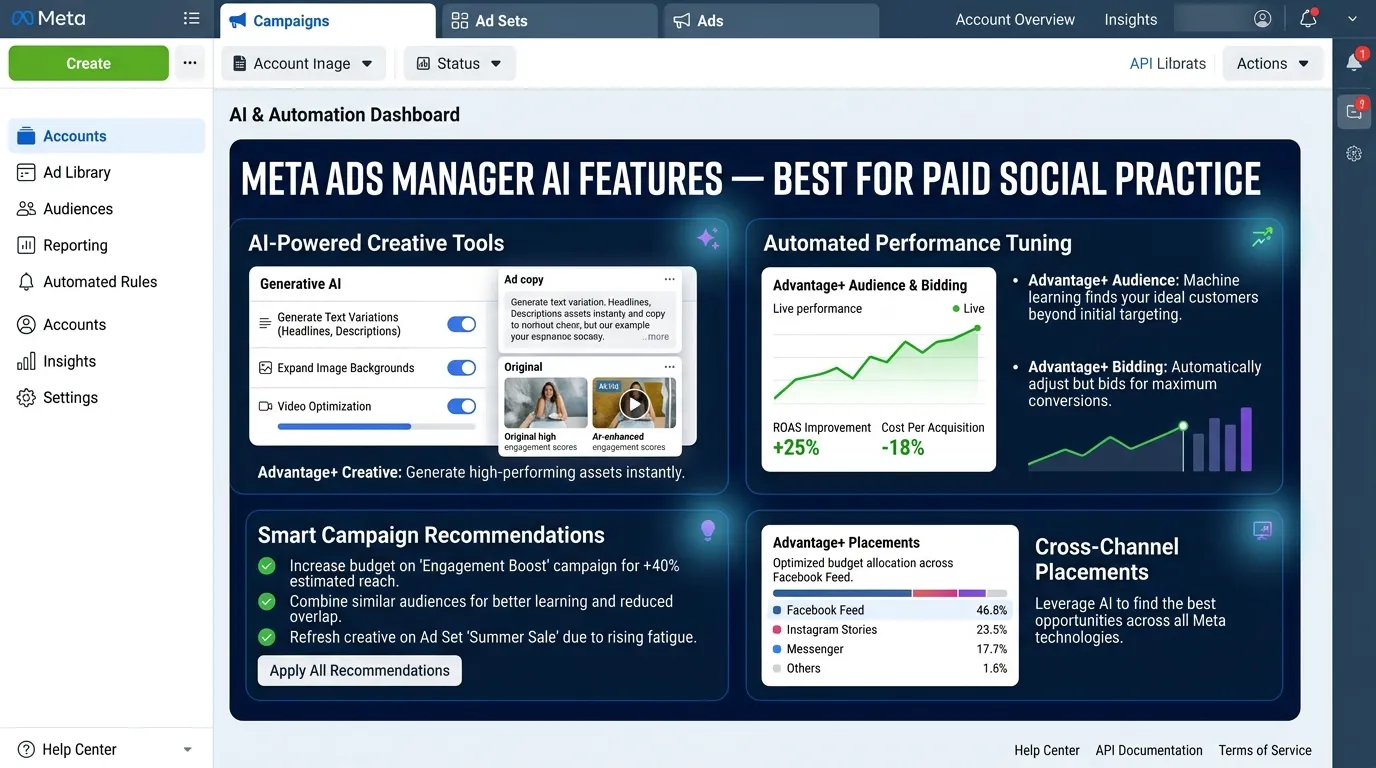The height and width of the screenshot is (768, 1376).
Task: Check the Refresh creative recommendation
Action: [267, 637]
